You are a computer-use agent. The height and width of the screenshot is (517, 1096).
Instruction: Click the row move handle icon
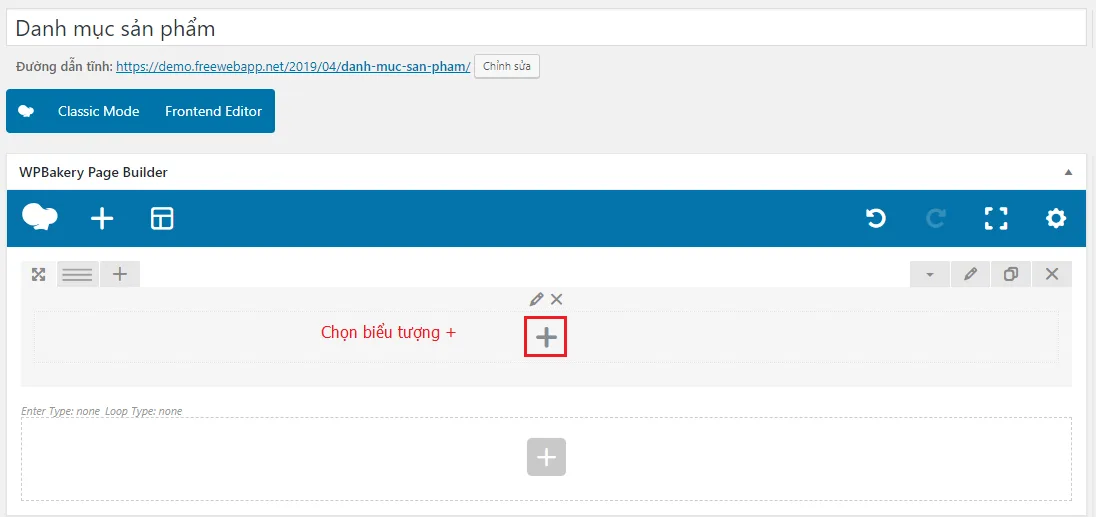click(38, 275)
